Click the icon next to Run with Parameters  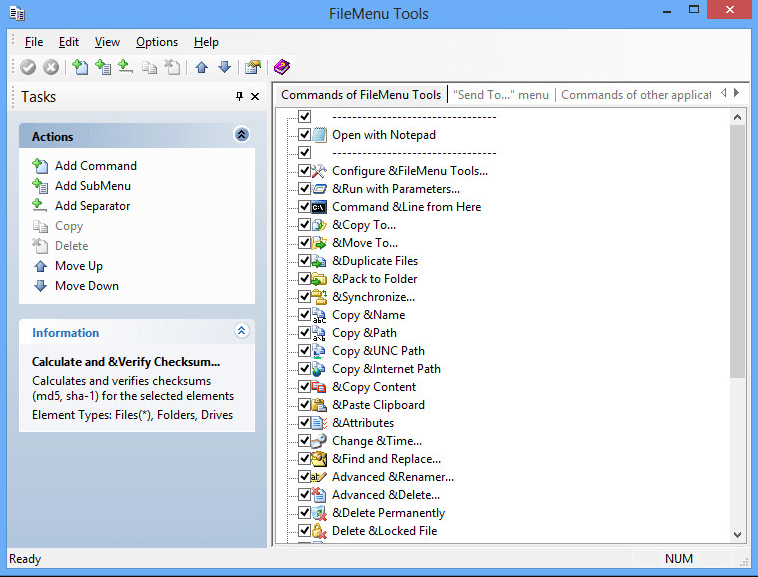click(319, 189)
